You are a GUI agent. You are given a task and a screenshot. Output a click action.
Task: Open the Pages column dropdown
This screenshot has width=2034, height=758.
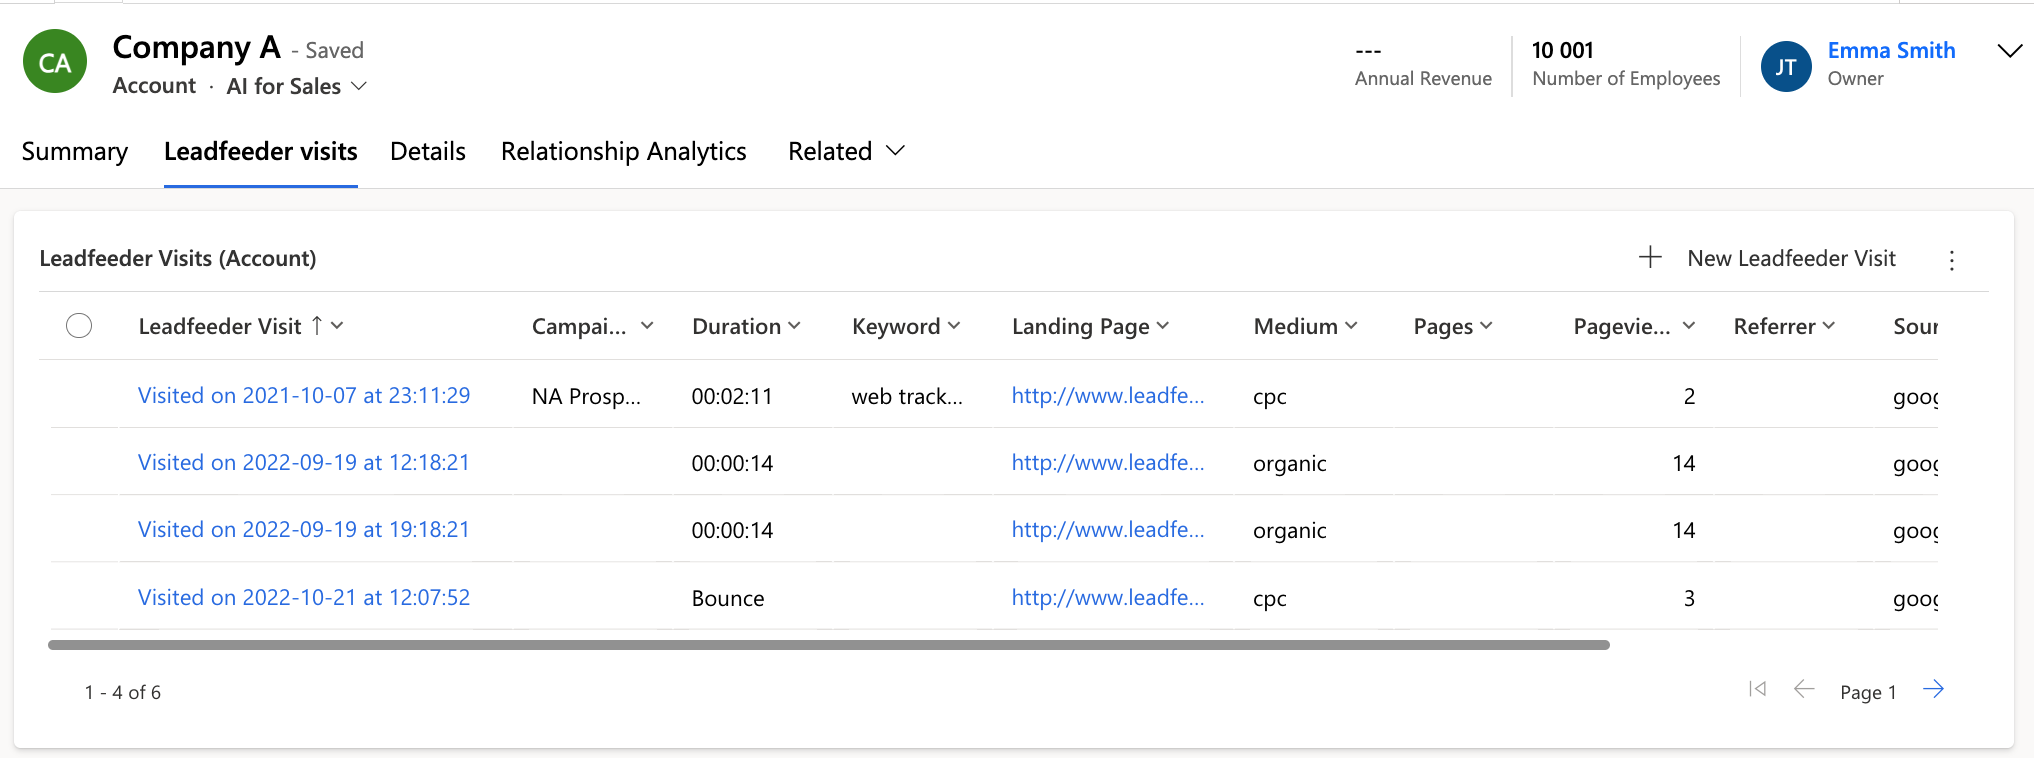pyautogui.click(x=1486, y=326)
